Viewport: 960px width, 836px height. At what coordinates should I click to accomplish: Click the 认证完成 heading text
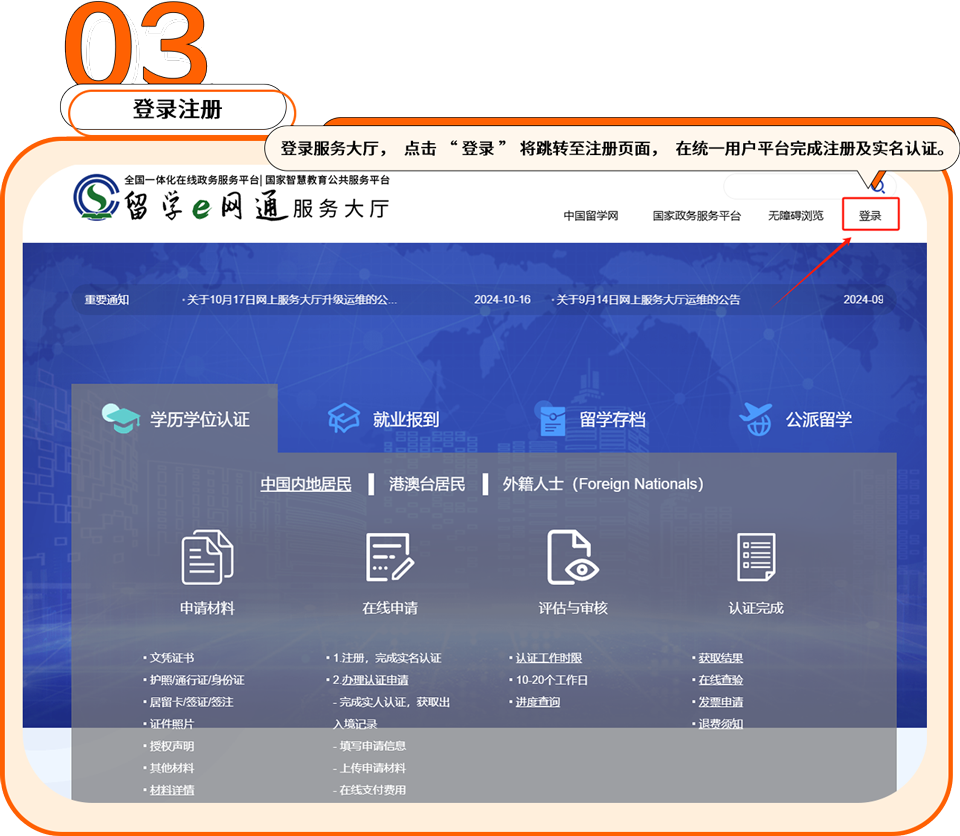click(x=756, y=608)
